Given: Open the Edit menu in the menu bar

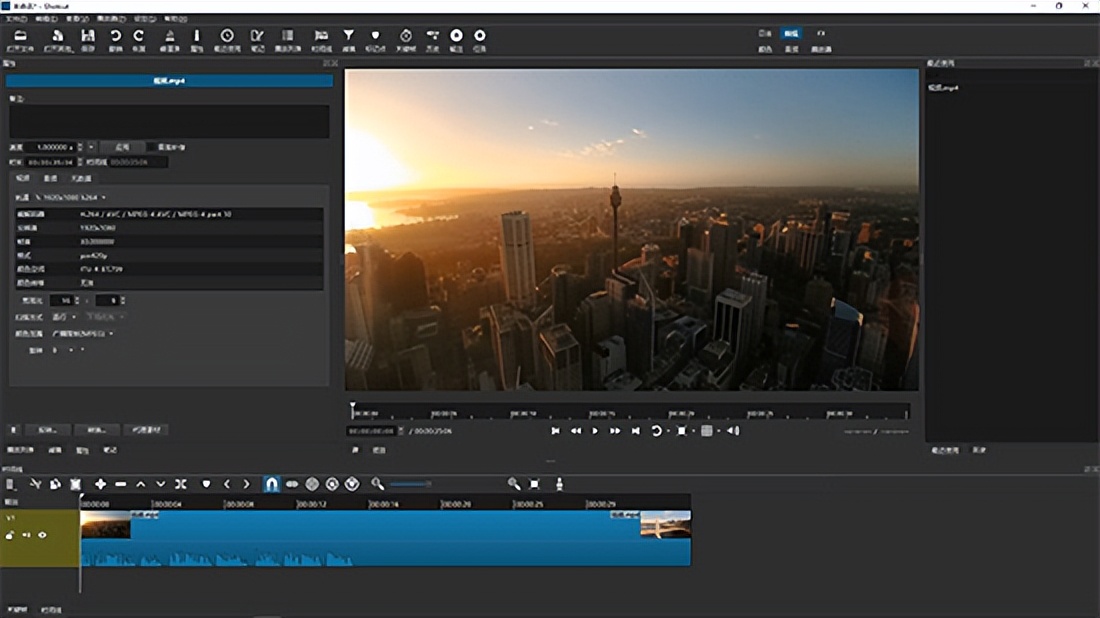Looking at the screenshot, I should (46, 19).
